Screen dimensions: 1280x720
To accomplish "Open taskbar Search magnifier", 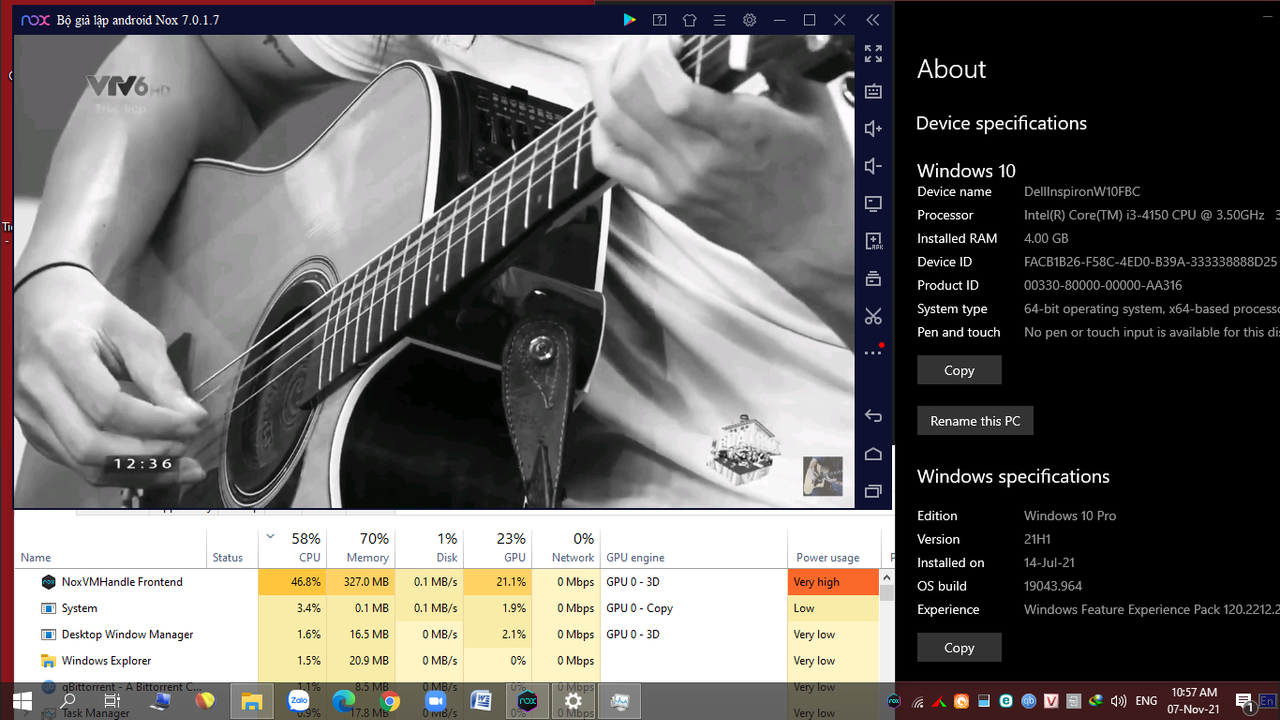I will [x=67, y=701].
